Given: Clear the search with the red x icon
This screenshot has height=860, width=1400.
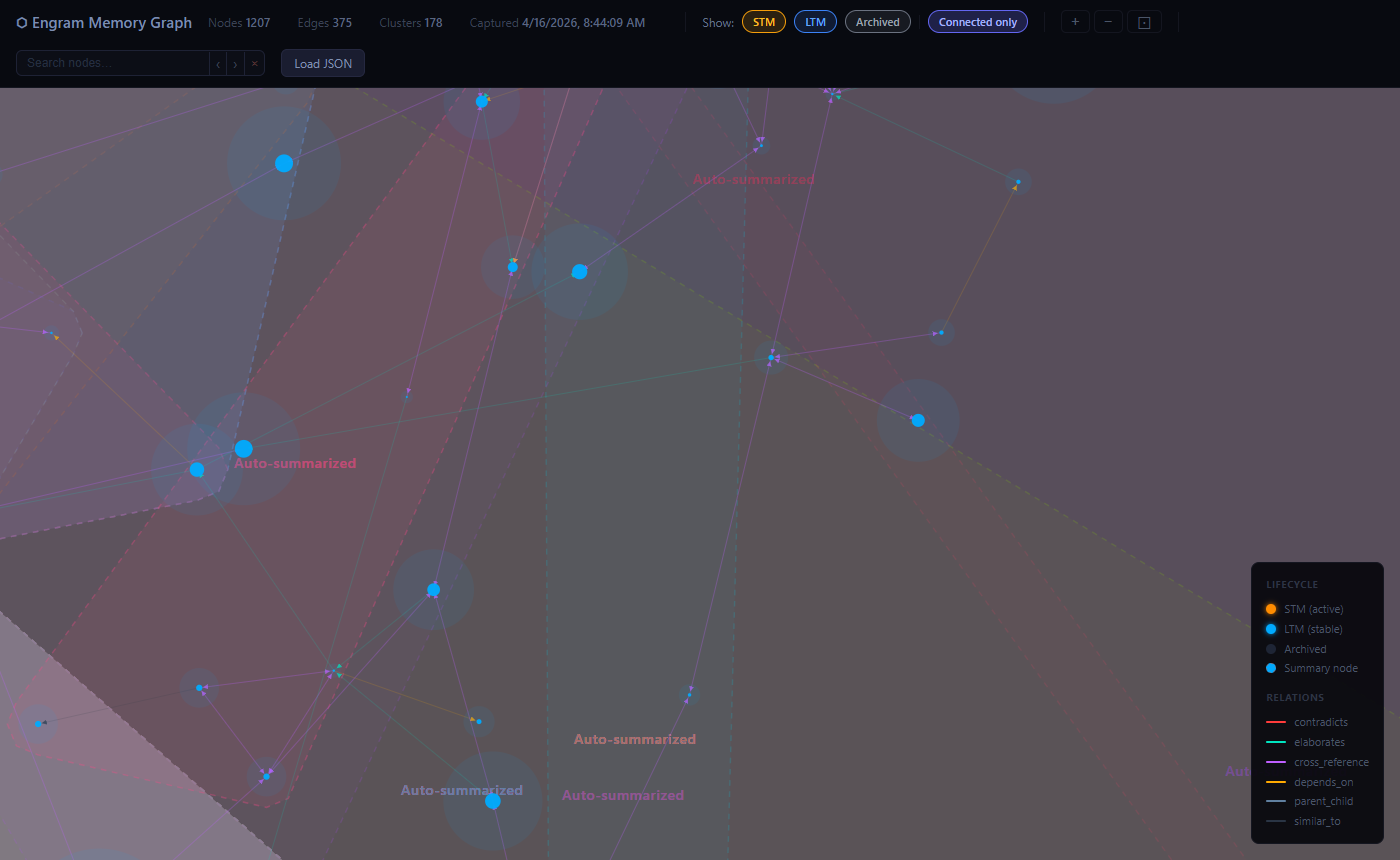Looking at the screenshot, I should tap(255, 62).
